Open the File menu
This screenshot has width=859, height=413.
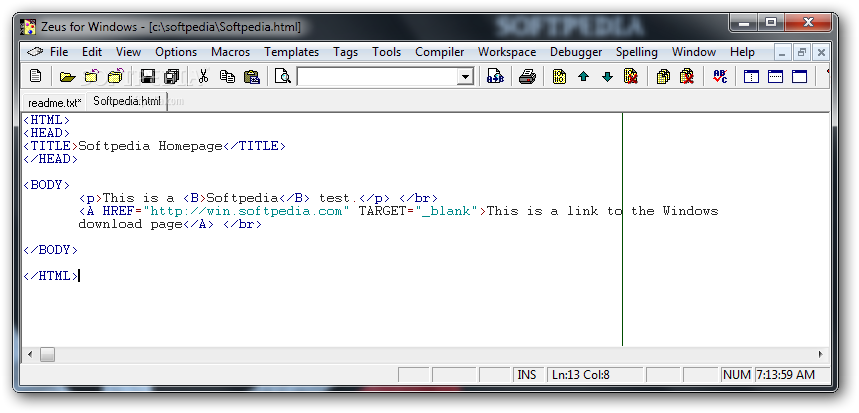[x=59, y=52]
